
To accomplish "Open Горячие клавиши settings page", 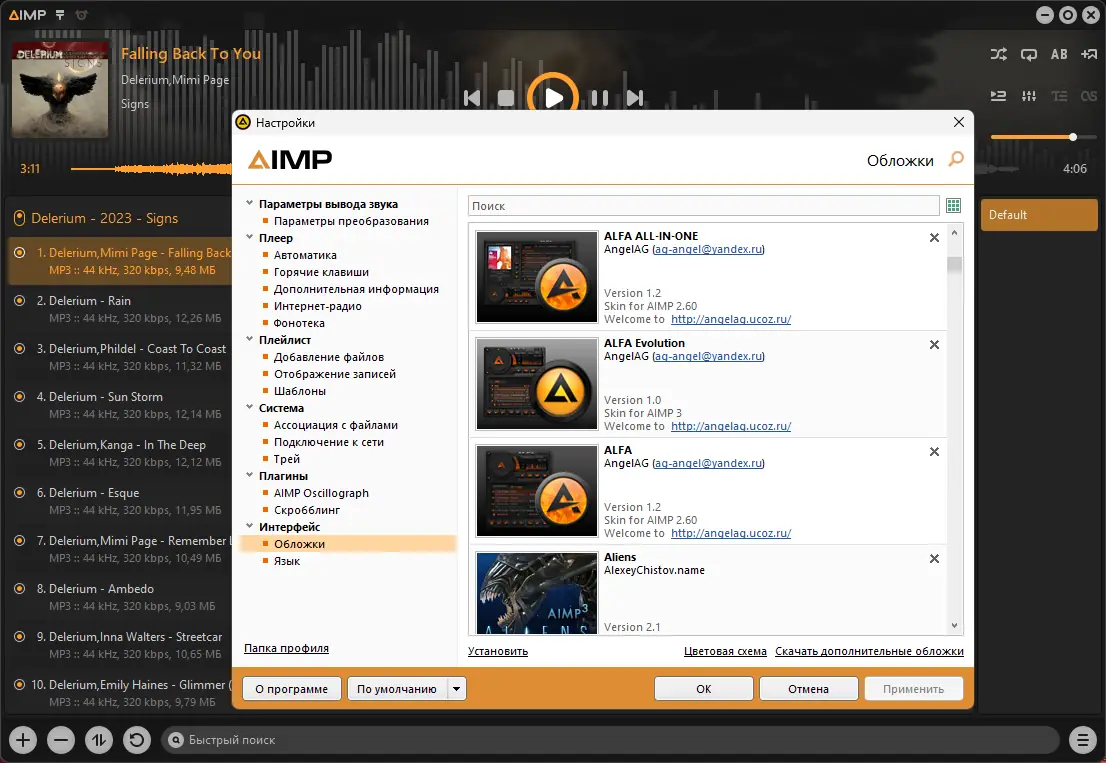I will click(321, 272).
